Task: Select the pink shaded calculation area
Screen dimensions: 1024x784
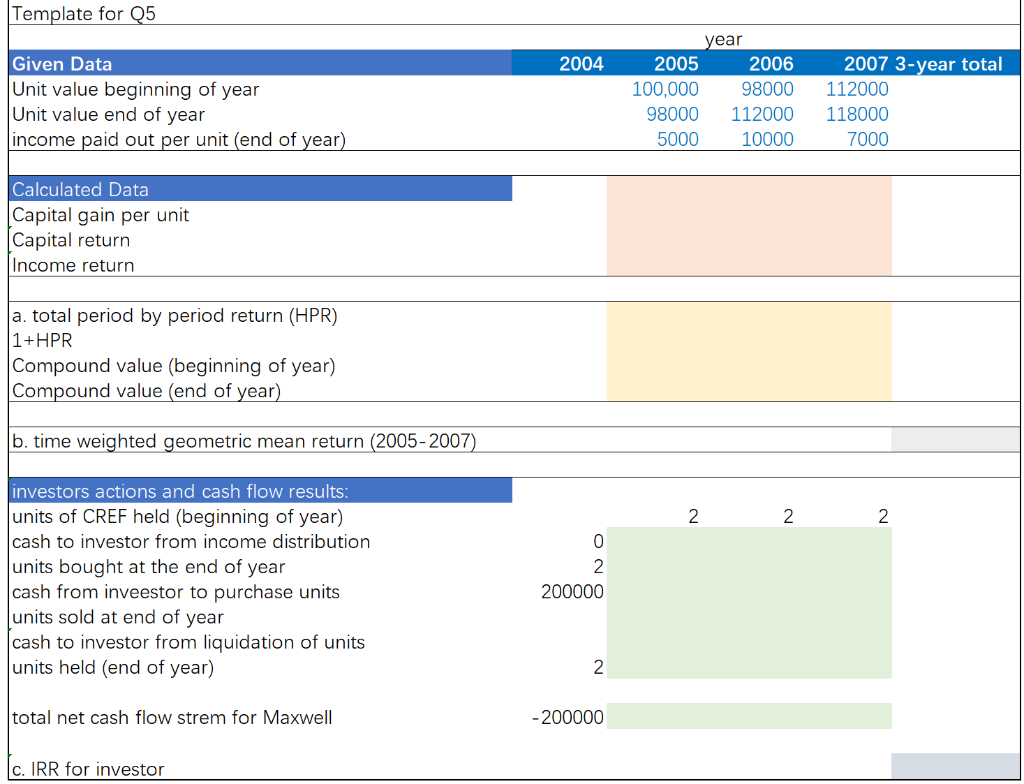Action: click(x=748, y=226)
